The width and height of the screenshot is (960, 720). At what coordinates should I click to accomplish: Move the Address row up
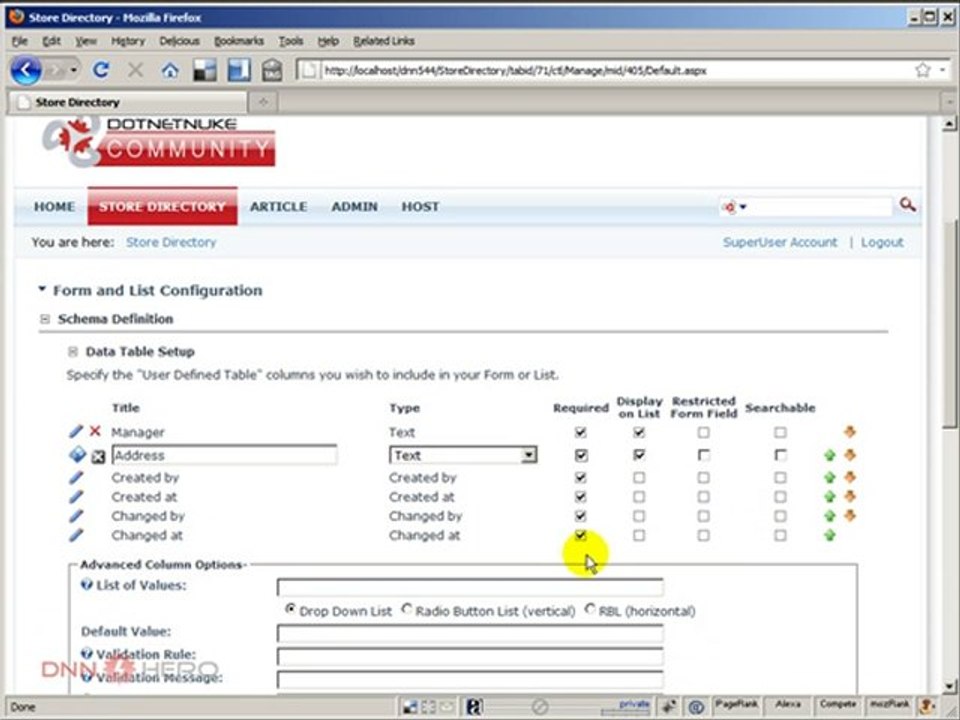(830, 456)
